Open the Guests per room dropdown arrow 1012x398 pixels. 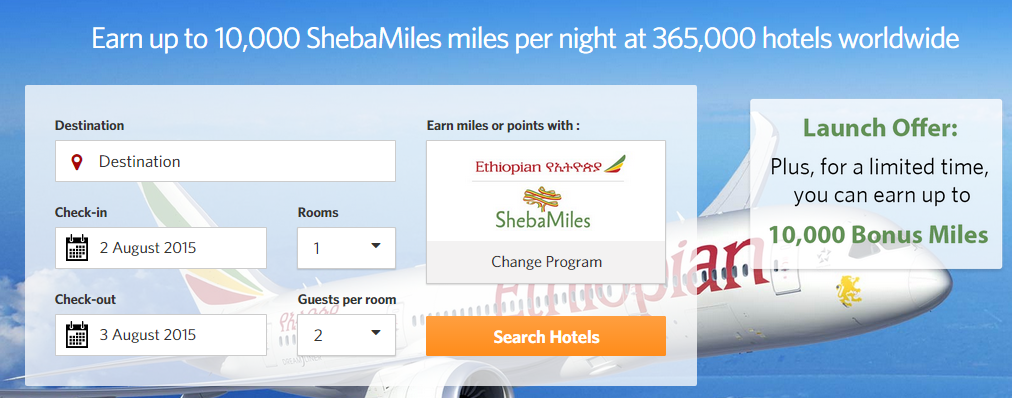coord(376,333)
